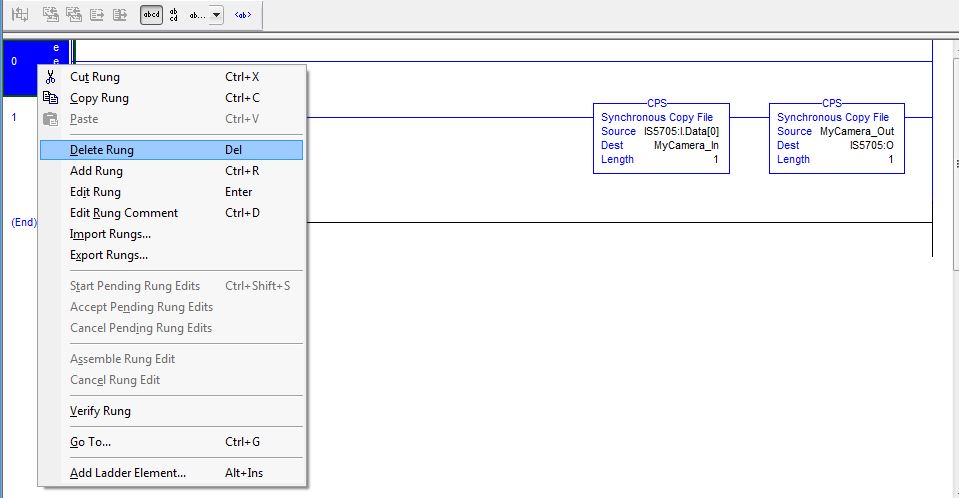Choose Add Rung in the context menu
This screenshot has height=498, width=959.
(x=96, y=171)
